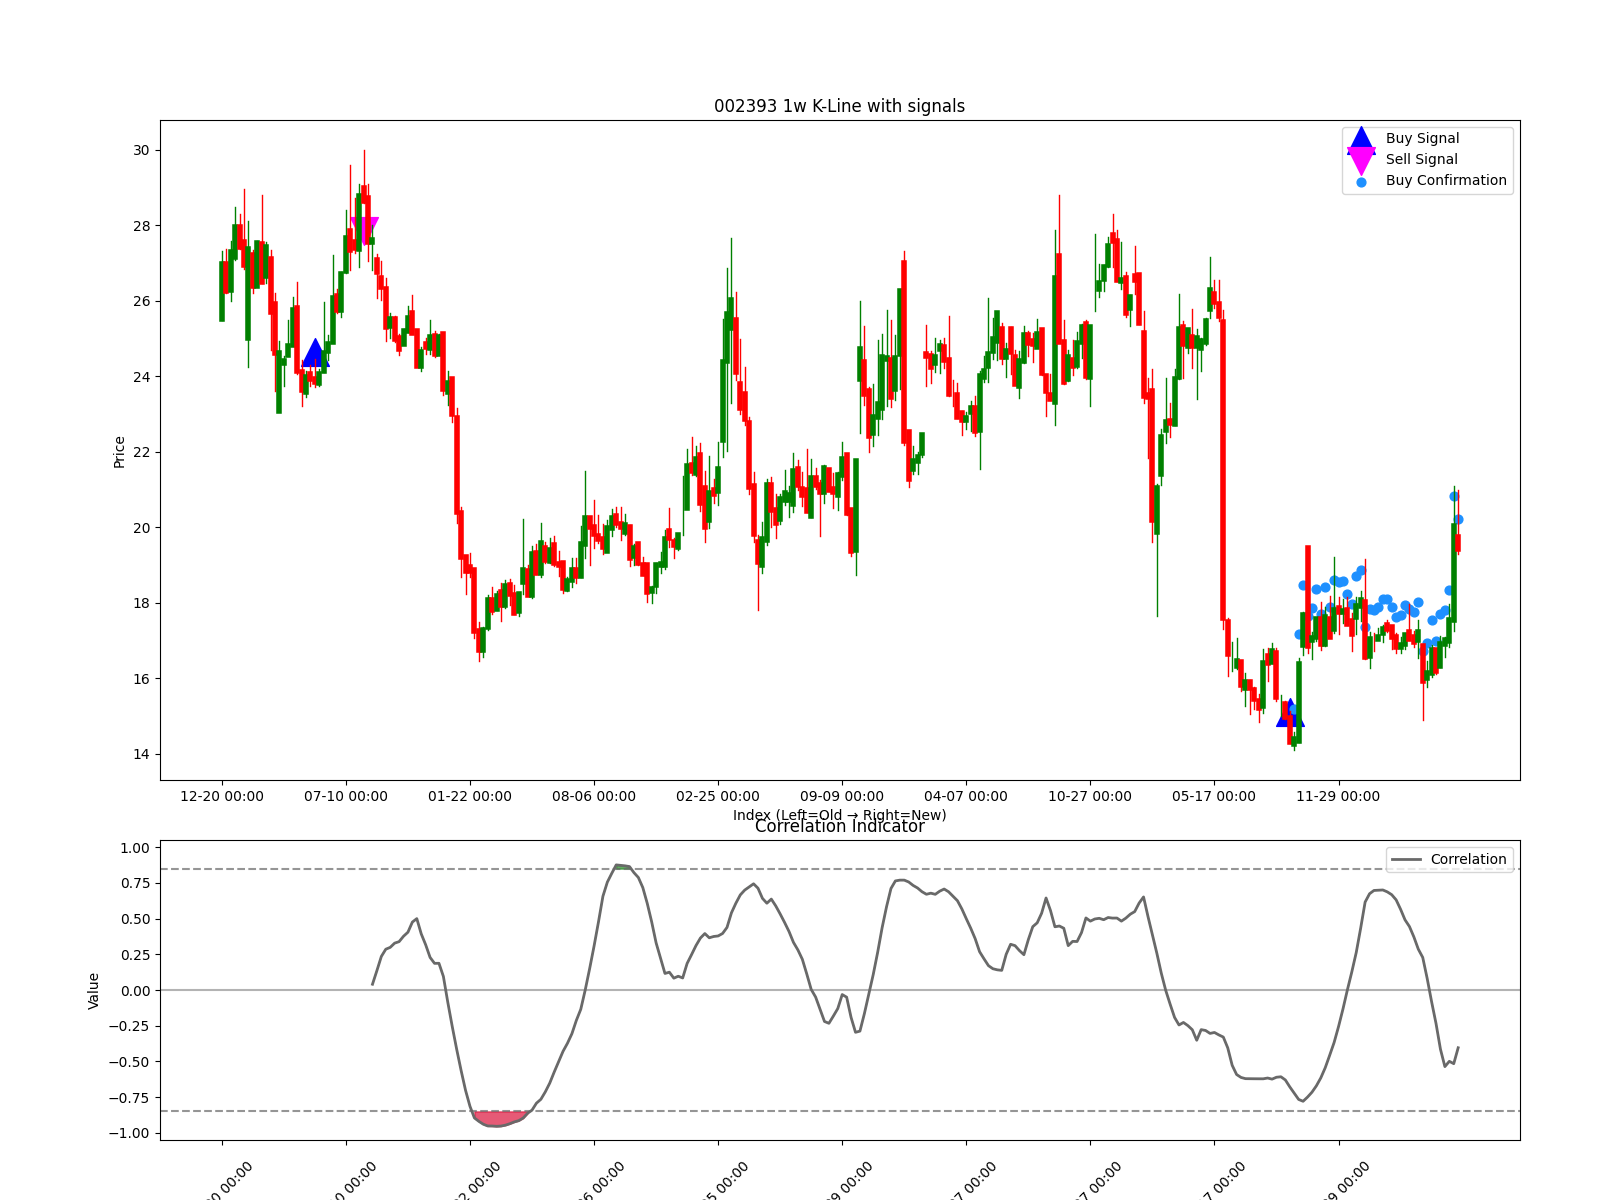The image size is (1600, 1200).
Task: Click the correlation axis tick label 0.00
Action: click(x=134, y=990)
